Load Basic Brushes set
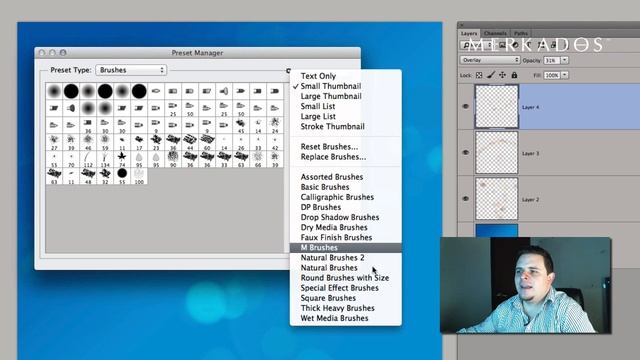640x360 pixels. tap(324, 187)
